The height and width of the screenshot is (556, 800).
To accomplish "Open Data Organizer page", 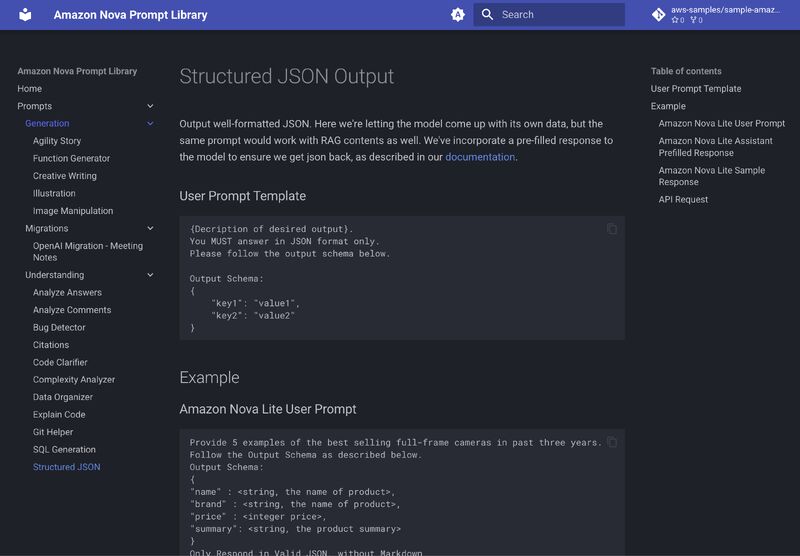I will coord(63,397).
